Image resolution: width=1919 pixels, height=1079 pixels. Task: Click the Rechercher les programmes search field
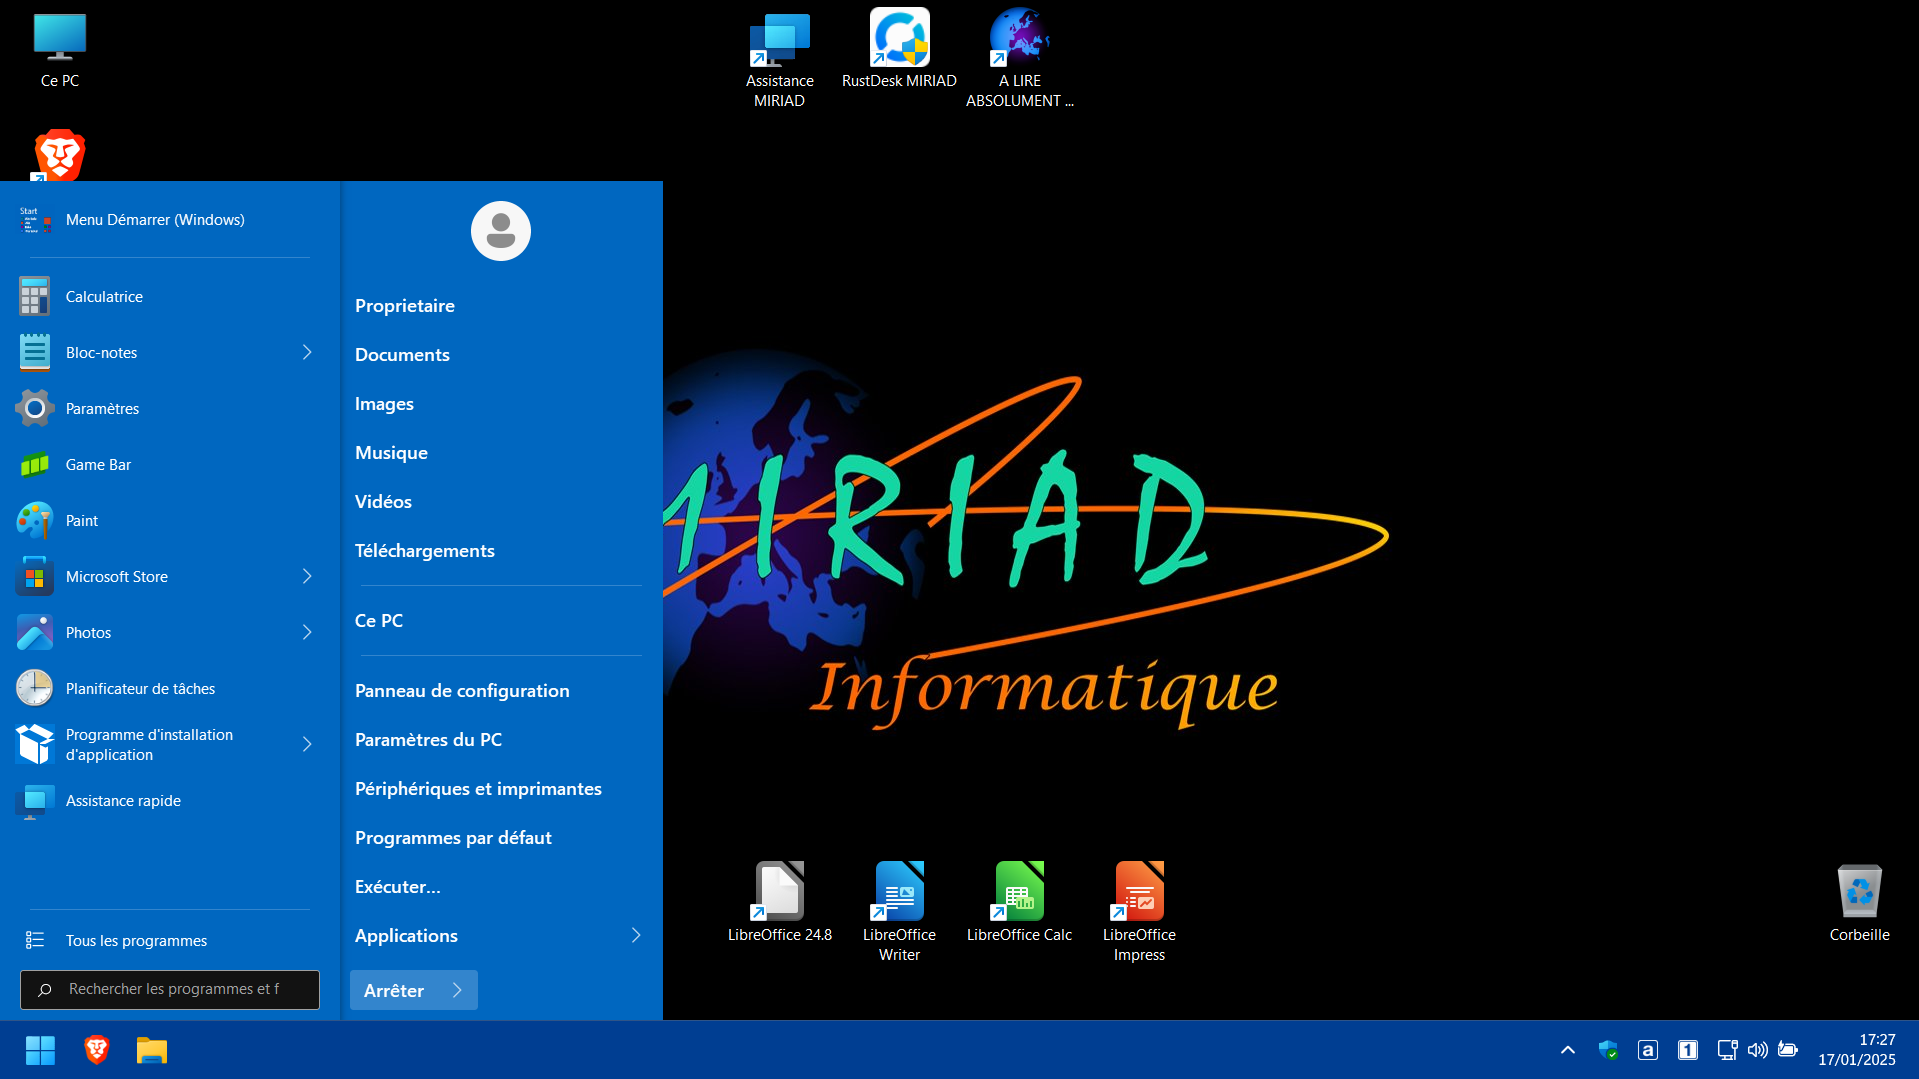170,990
